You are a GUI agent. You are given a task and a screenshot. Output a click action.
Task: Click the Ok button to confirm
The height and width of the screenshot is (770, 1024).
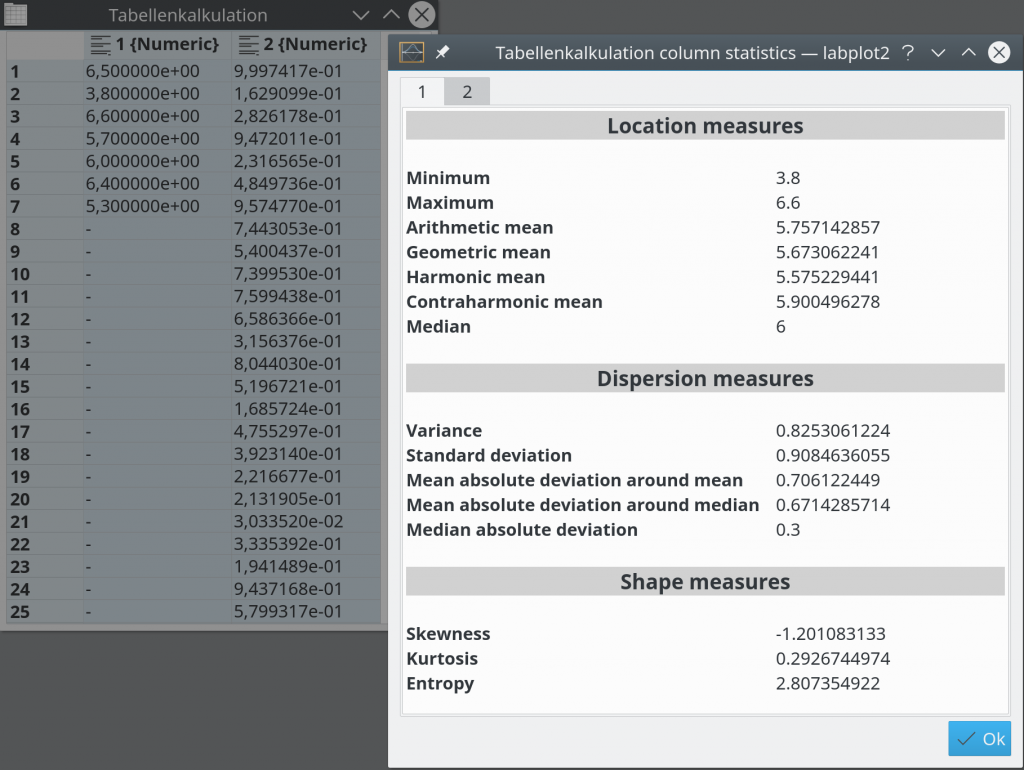click(979, 738)
